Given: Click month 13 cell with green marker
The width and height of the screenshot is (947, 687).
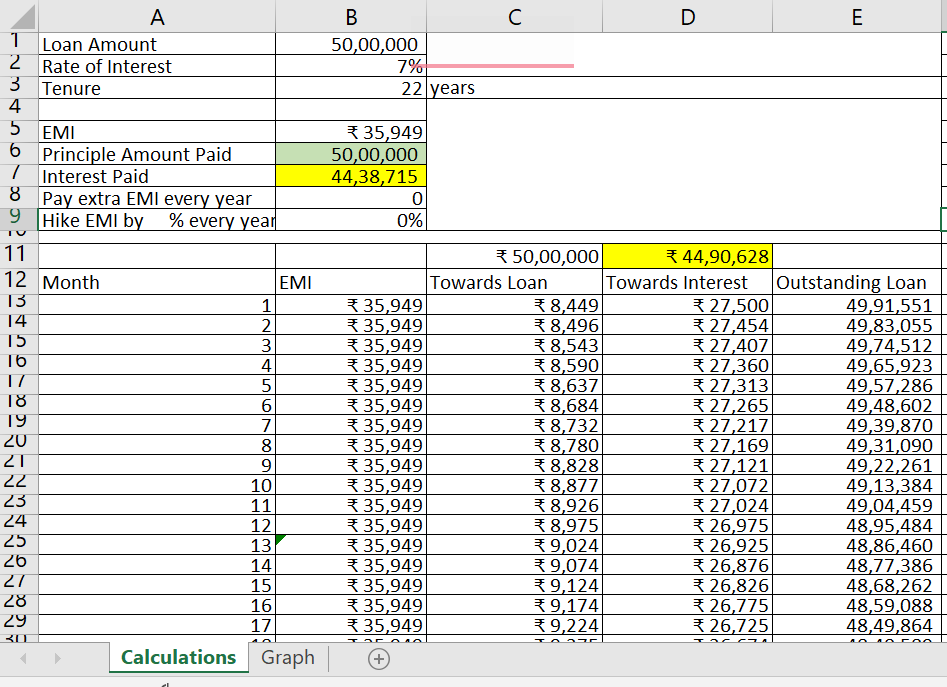Looking at the screenshot, I should (x=157, y=545).
